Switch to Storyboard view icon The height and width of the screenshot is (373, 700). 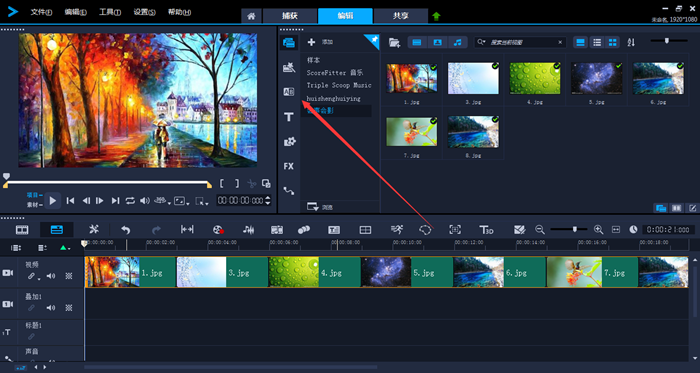point(22,229)
